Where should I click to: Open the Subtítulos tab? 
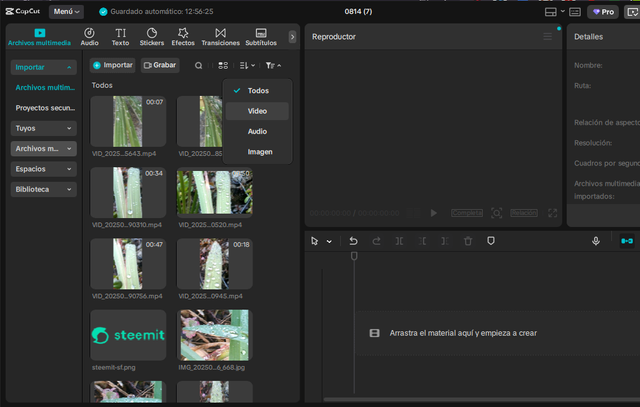[x=261, y=37]
